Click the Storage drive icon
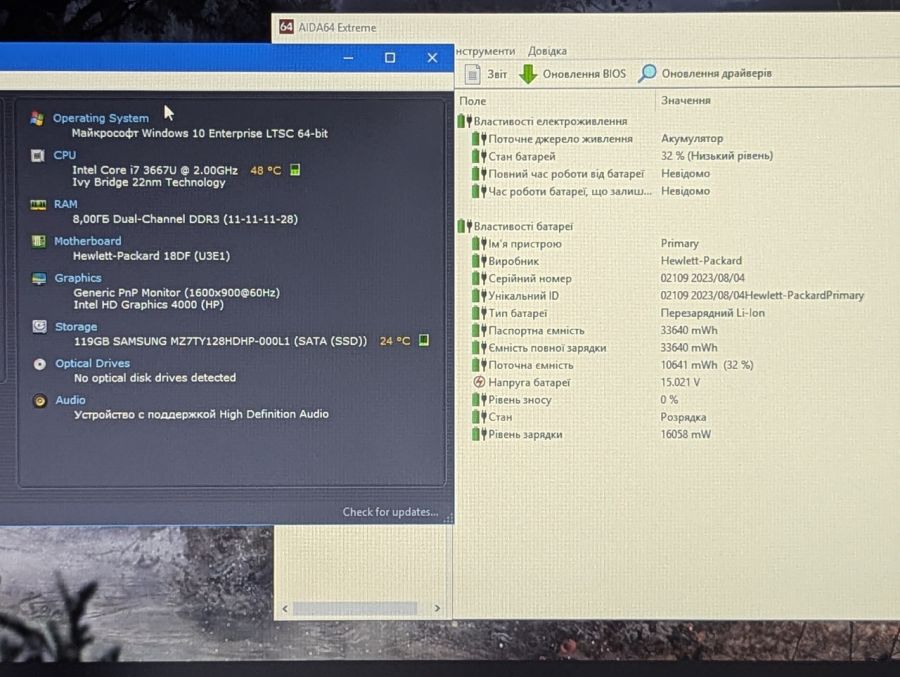The image size is (900, 677). coord(40,327)
